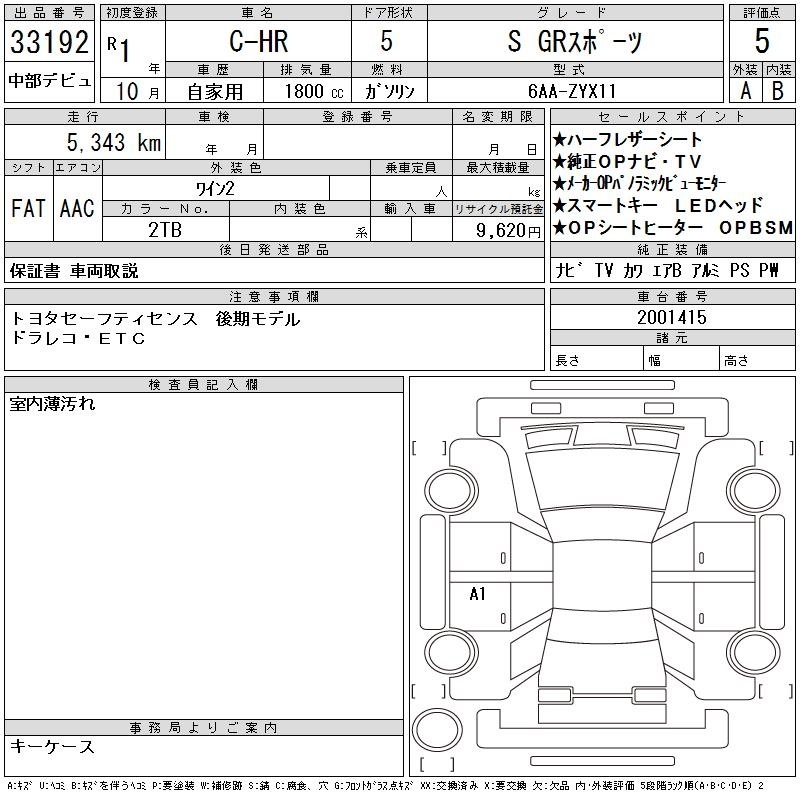800x800 pixels.
Task: Click the 幅 dimension field
Action: 682,358
